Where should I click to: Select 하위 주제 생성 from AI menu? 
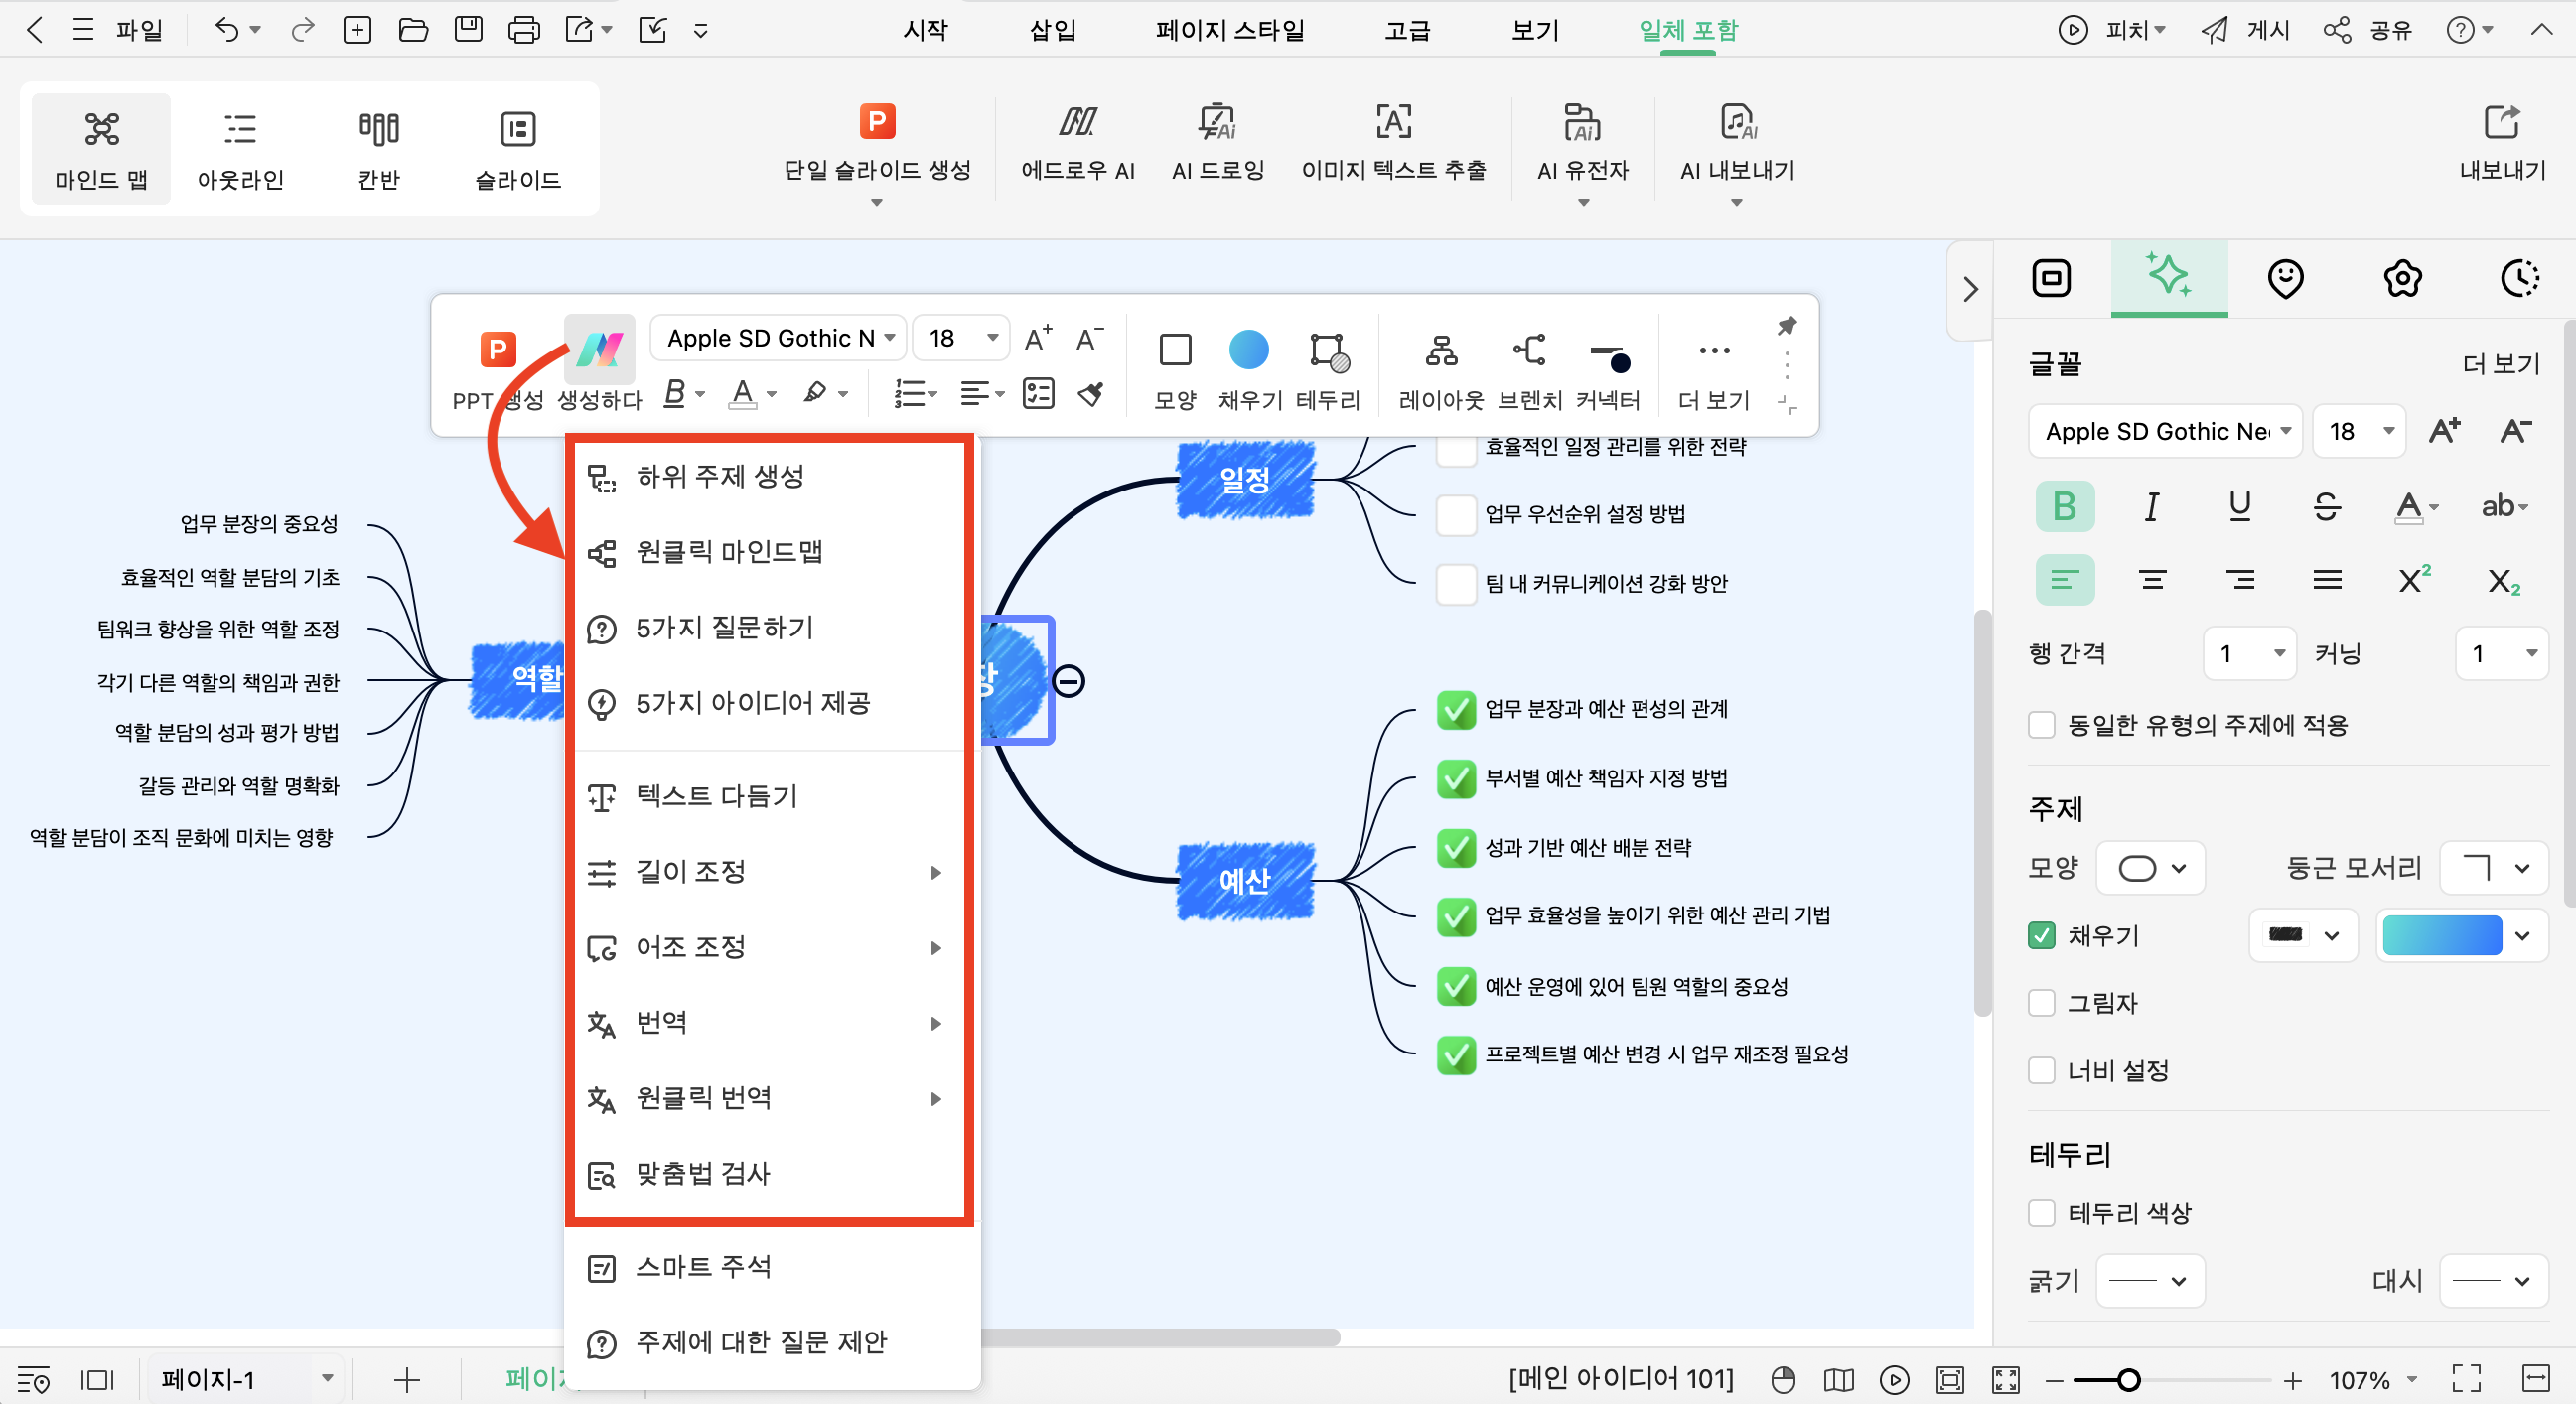coord(768,477)
